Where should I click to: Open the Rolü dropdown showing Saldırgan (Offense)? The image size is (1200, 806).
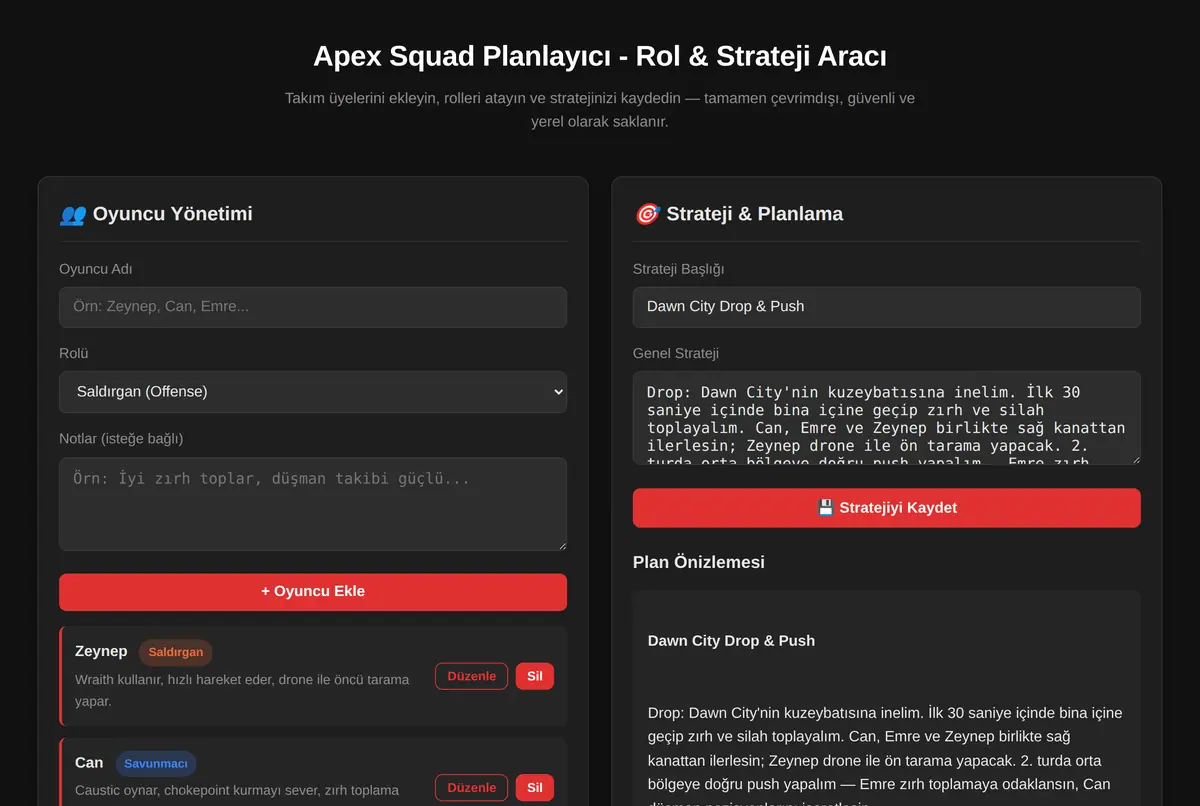(313, 392)
